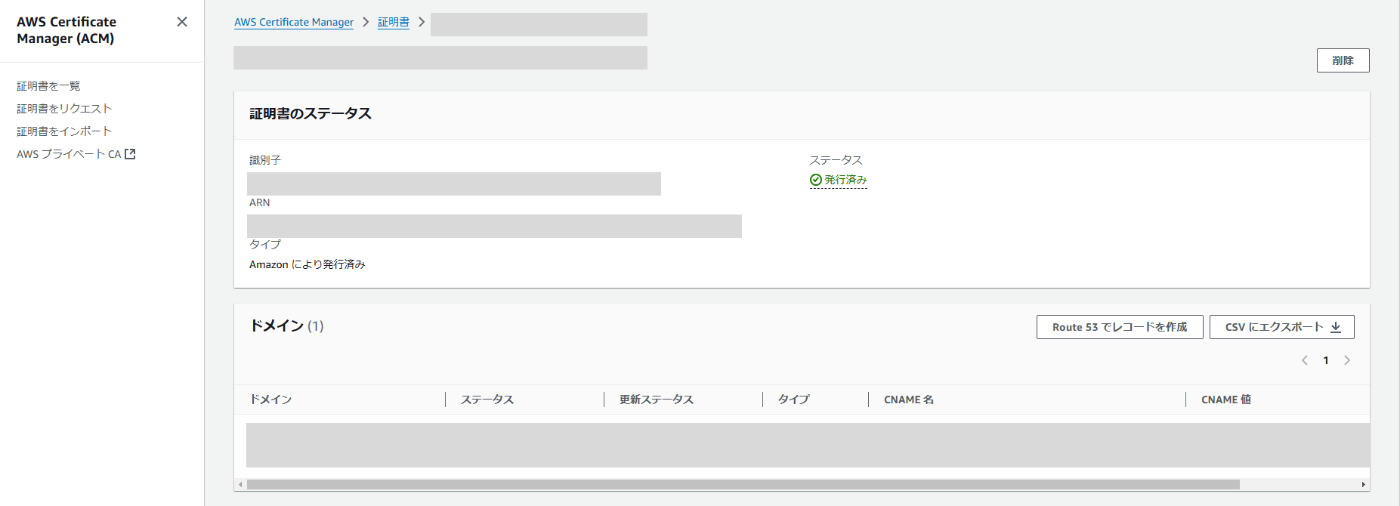Click the CNAME 名 column header
1400x506 pixels.
pyautogui.click(x=909, y=399)
